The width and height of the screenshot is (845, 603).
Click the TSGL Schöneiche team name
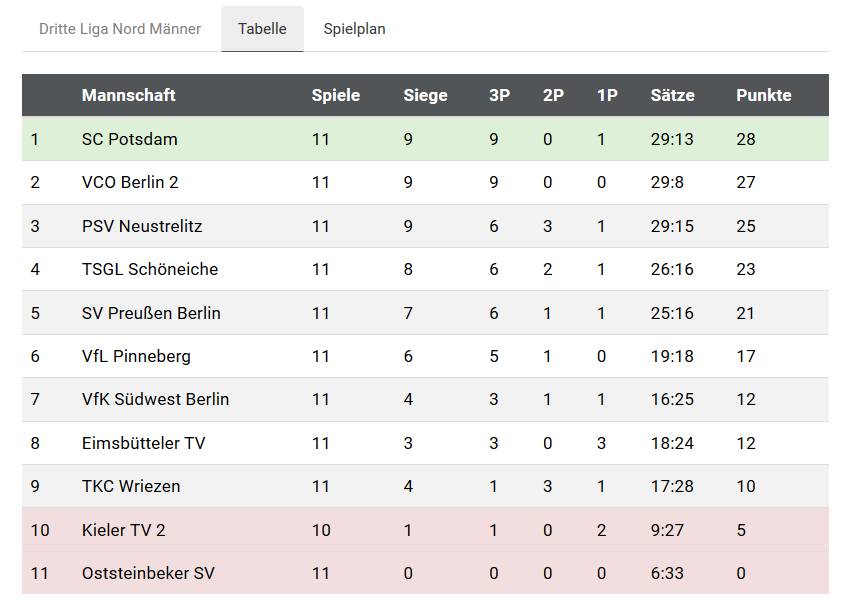point(150,269)
